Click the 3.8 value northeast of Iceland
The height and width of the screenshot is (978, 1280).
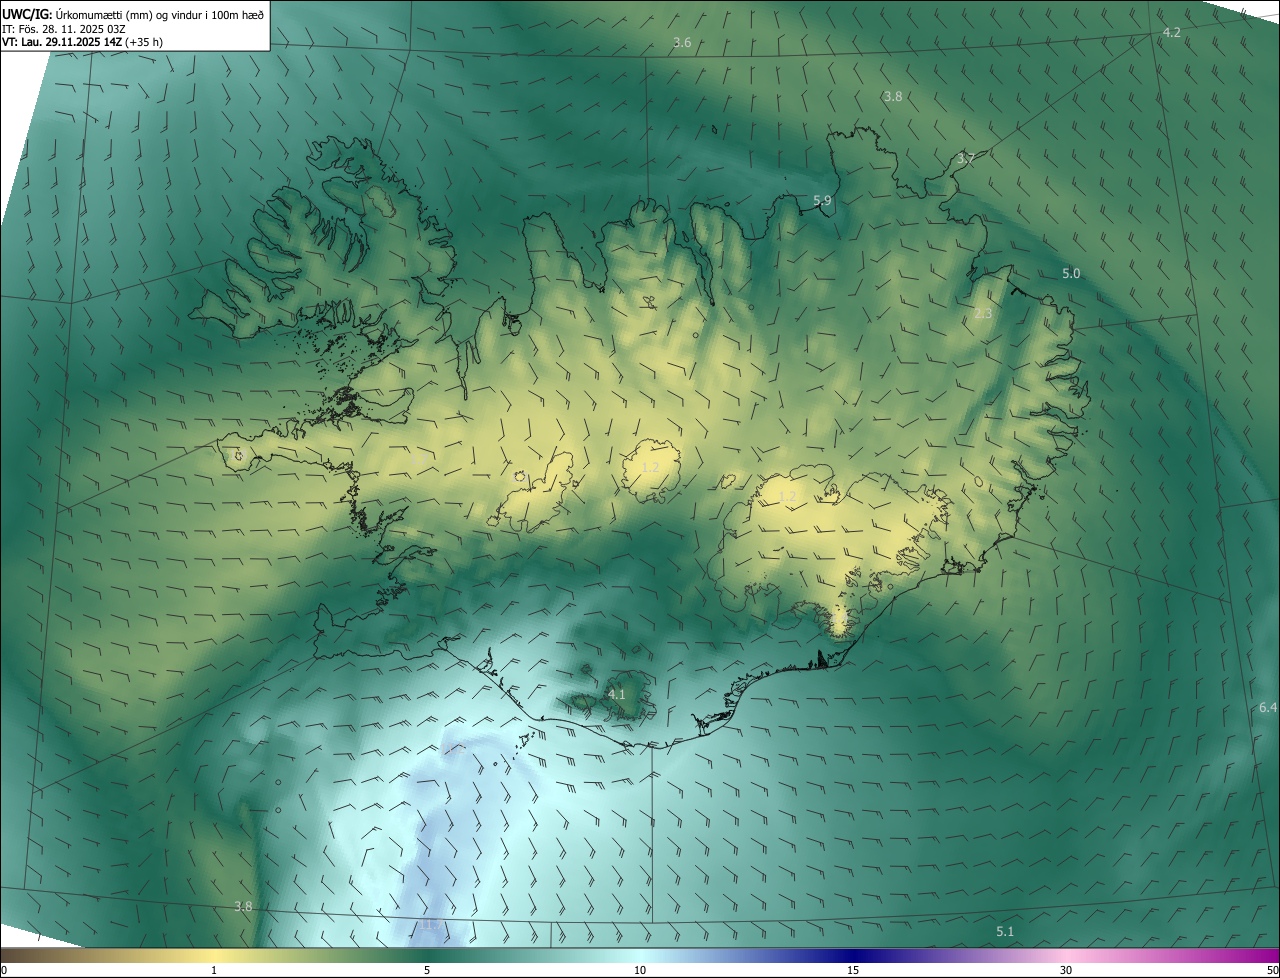[x=893, y=97]
